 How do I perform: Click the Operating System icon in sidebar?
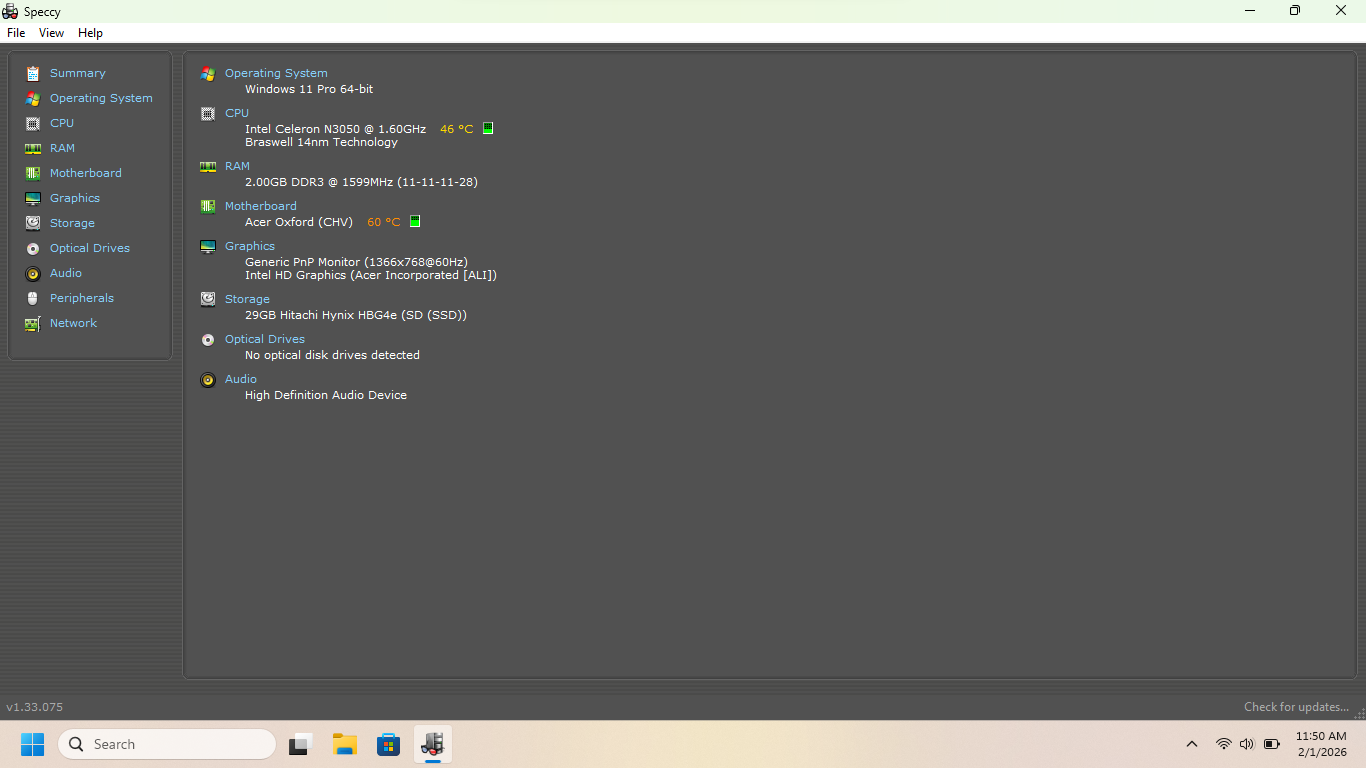tap(33, 98)
